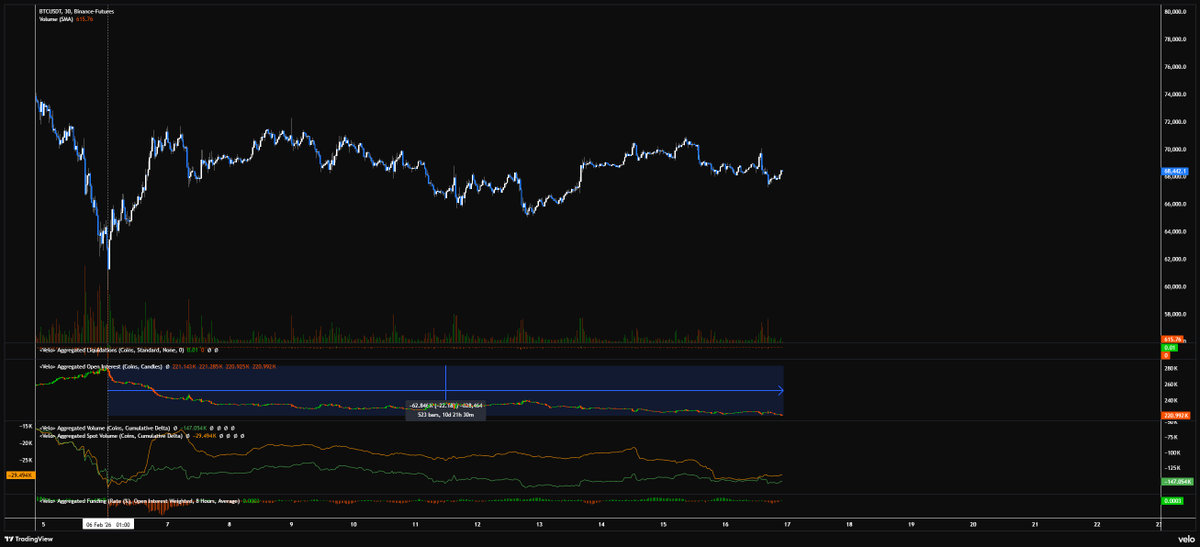Select the Aggregated Spot Volume Cumulative Delta legend

coord(109,434)
